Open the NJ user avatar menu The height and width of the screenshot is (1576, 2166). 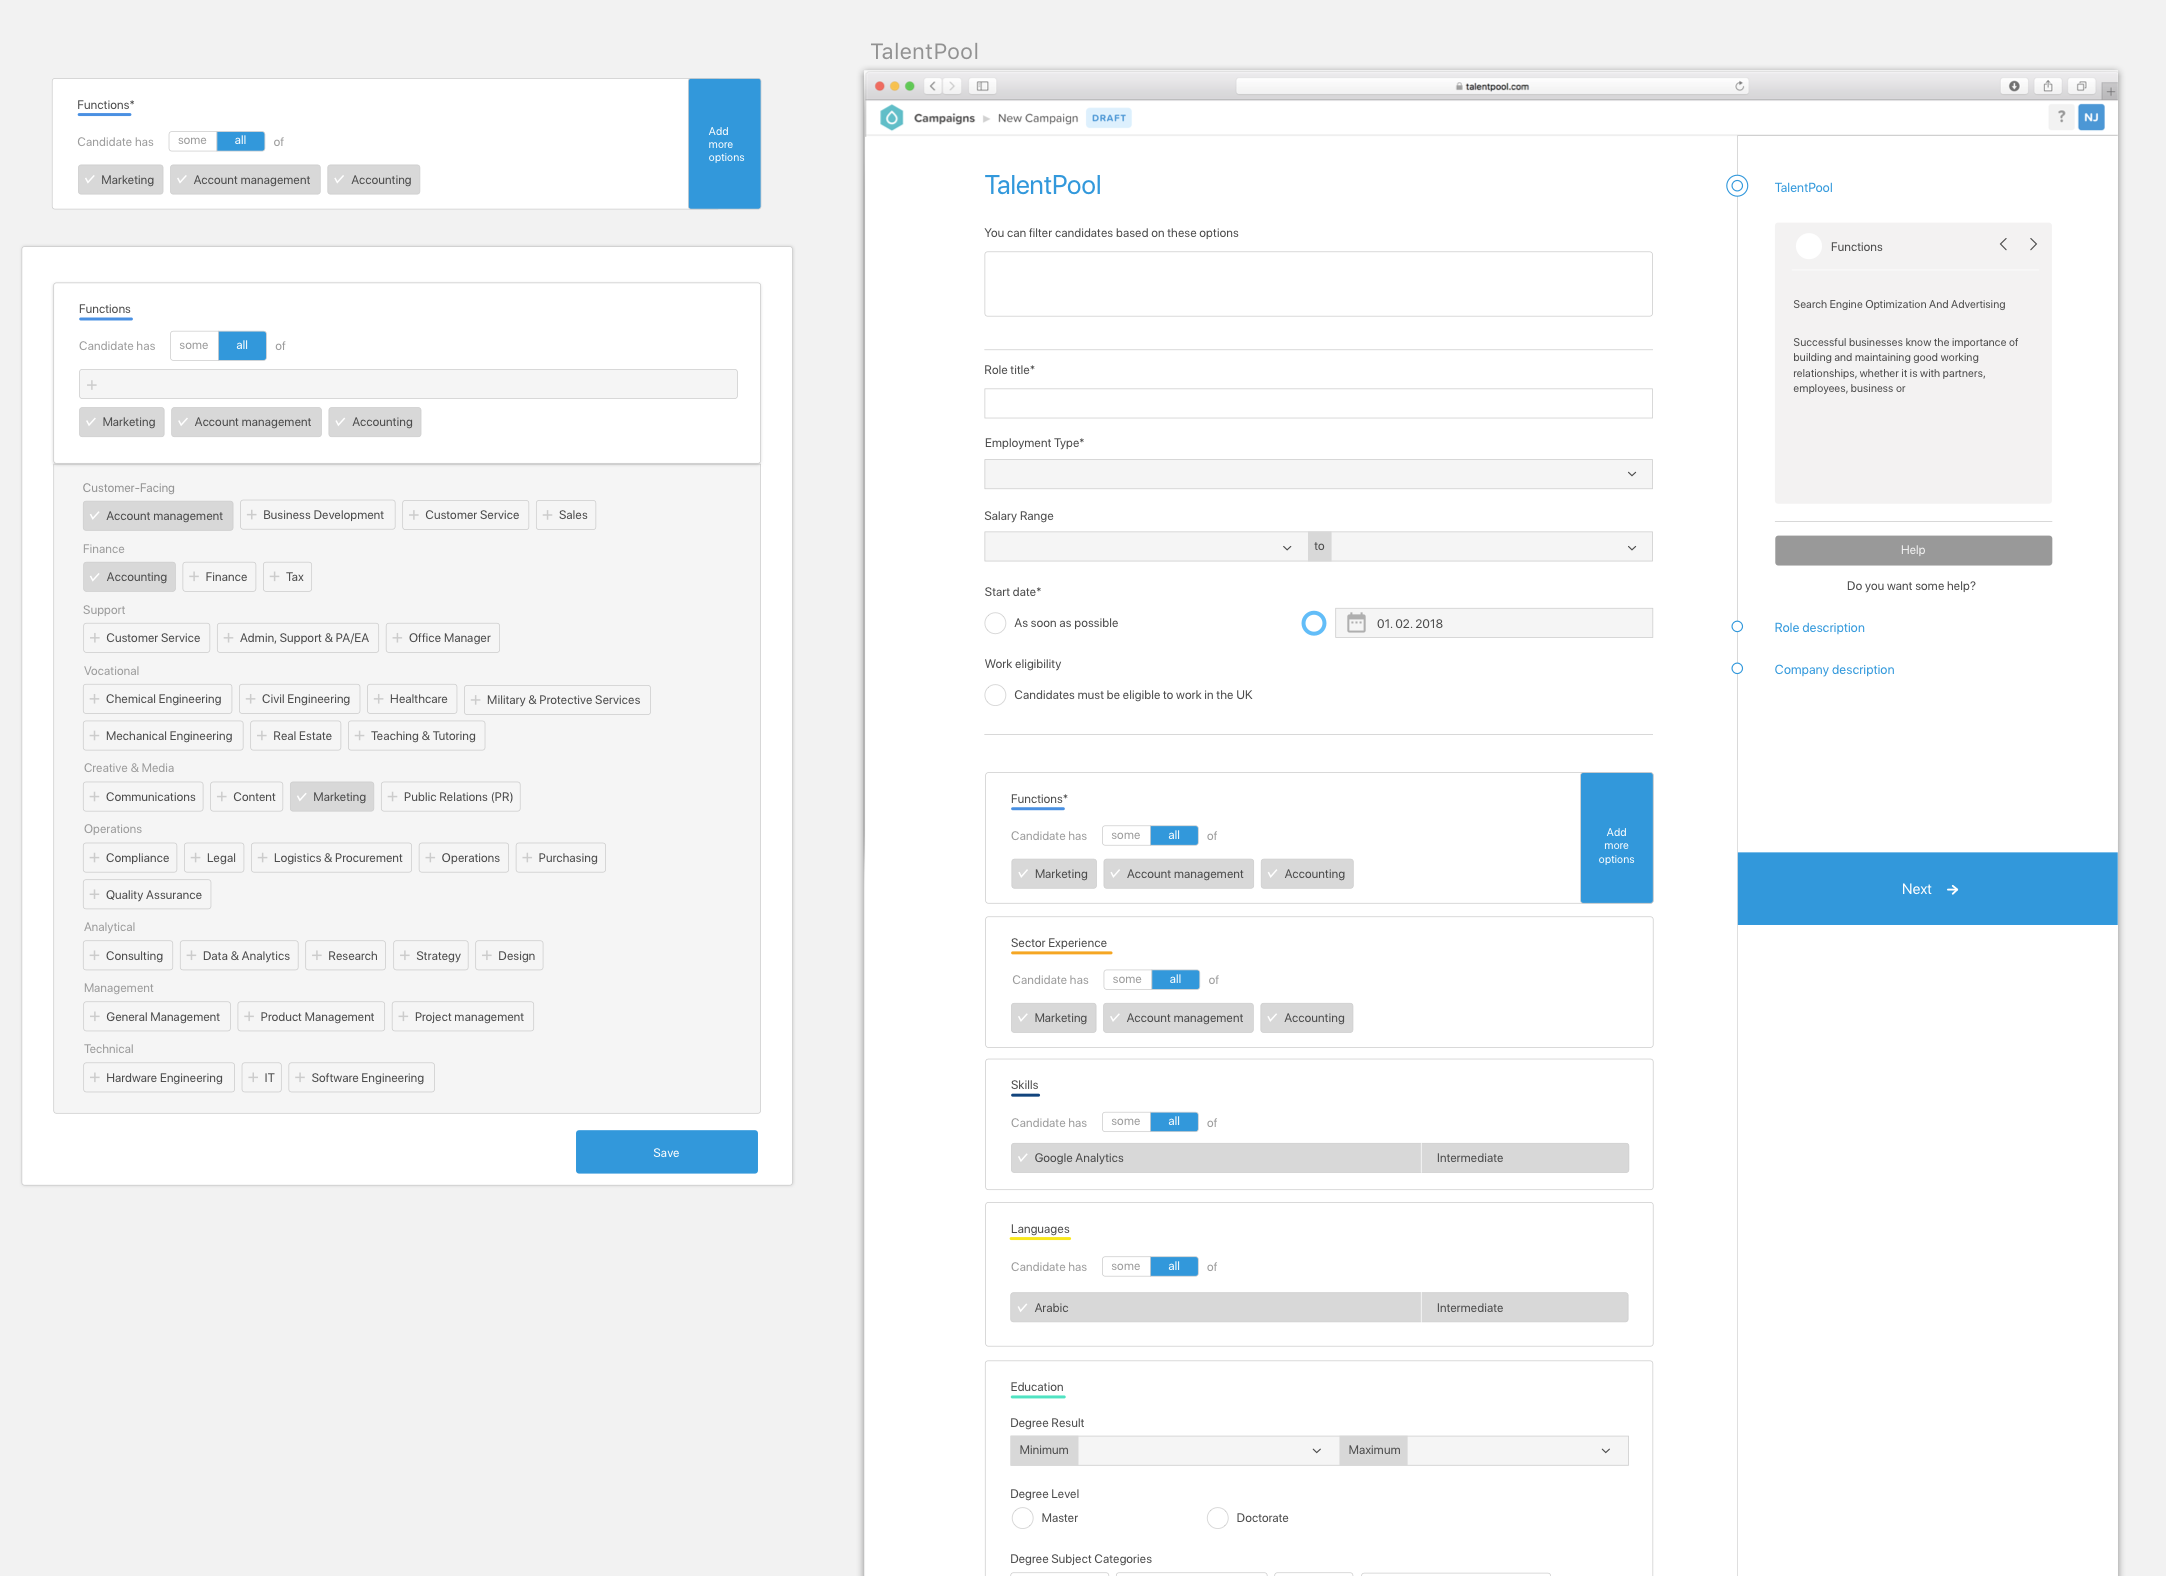coord(2091,117)
